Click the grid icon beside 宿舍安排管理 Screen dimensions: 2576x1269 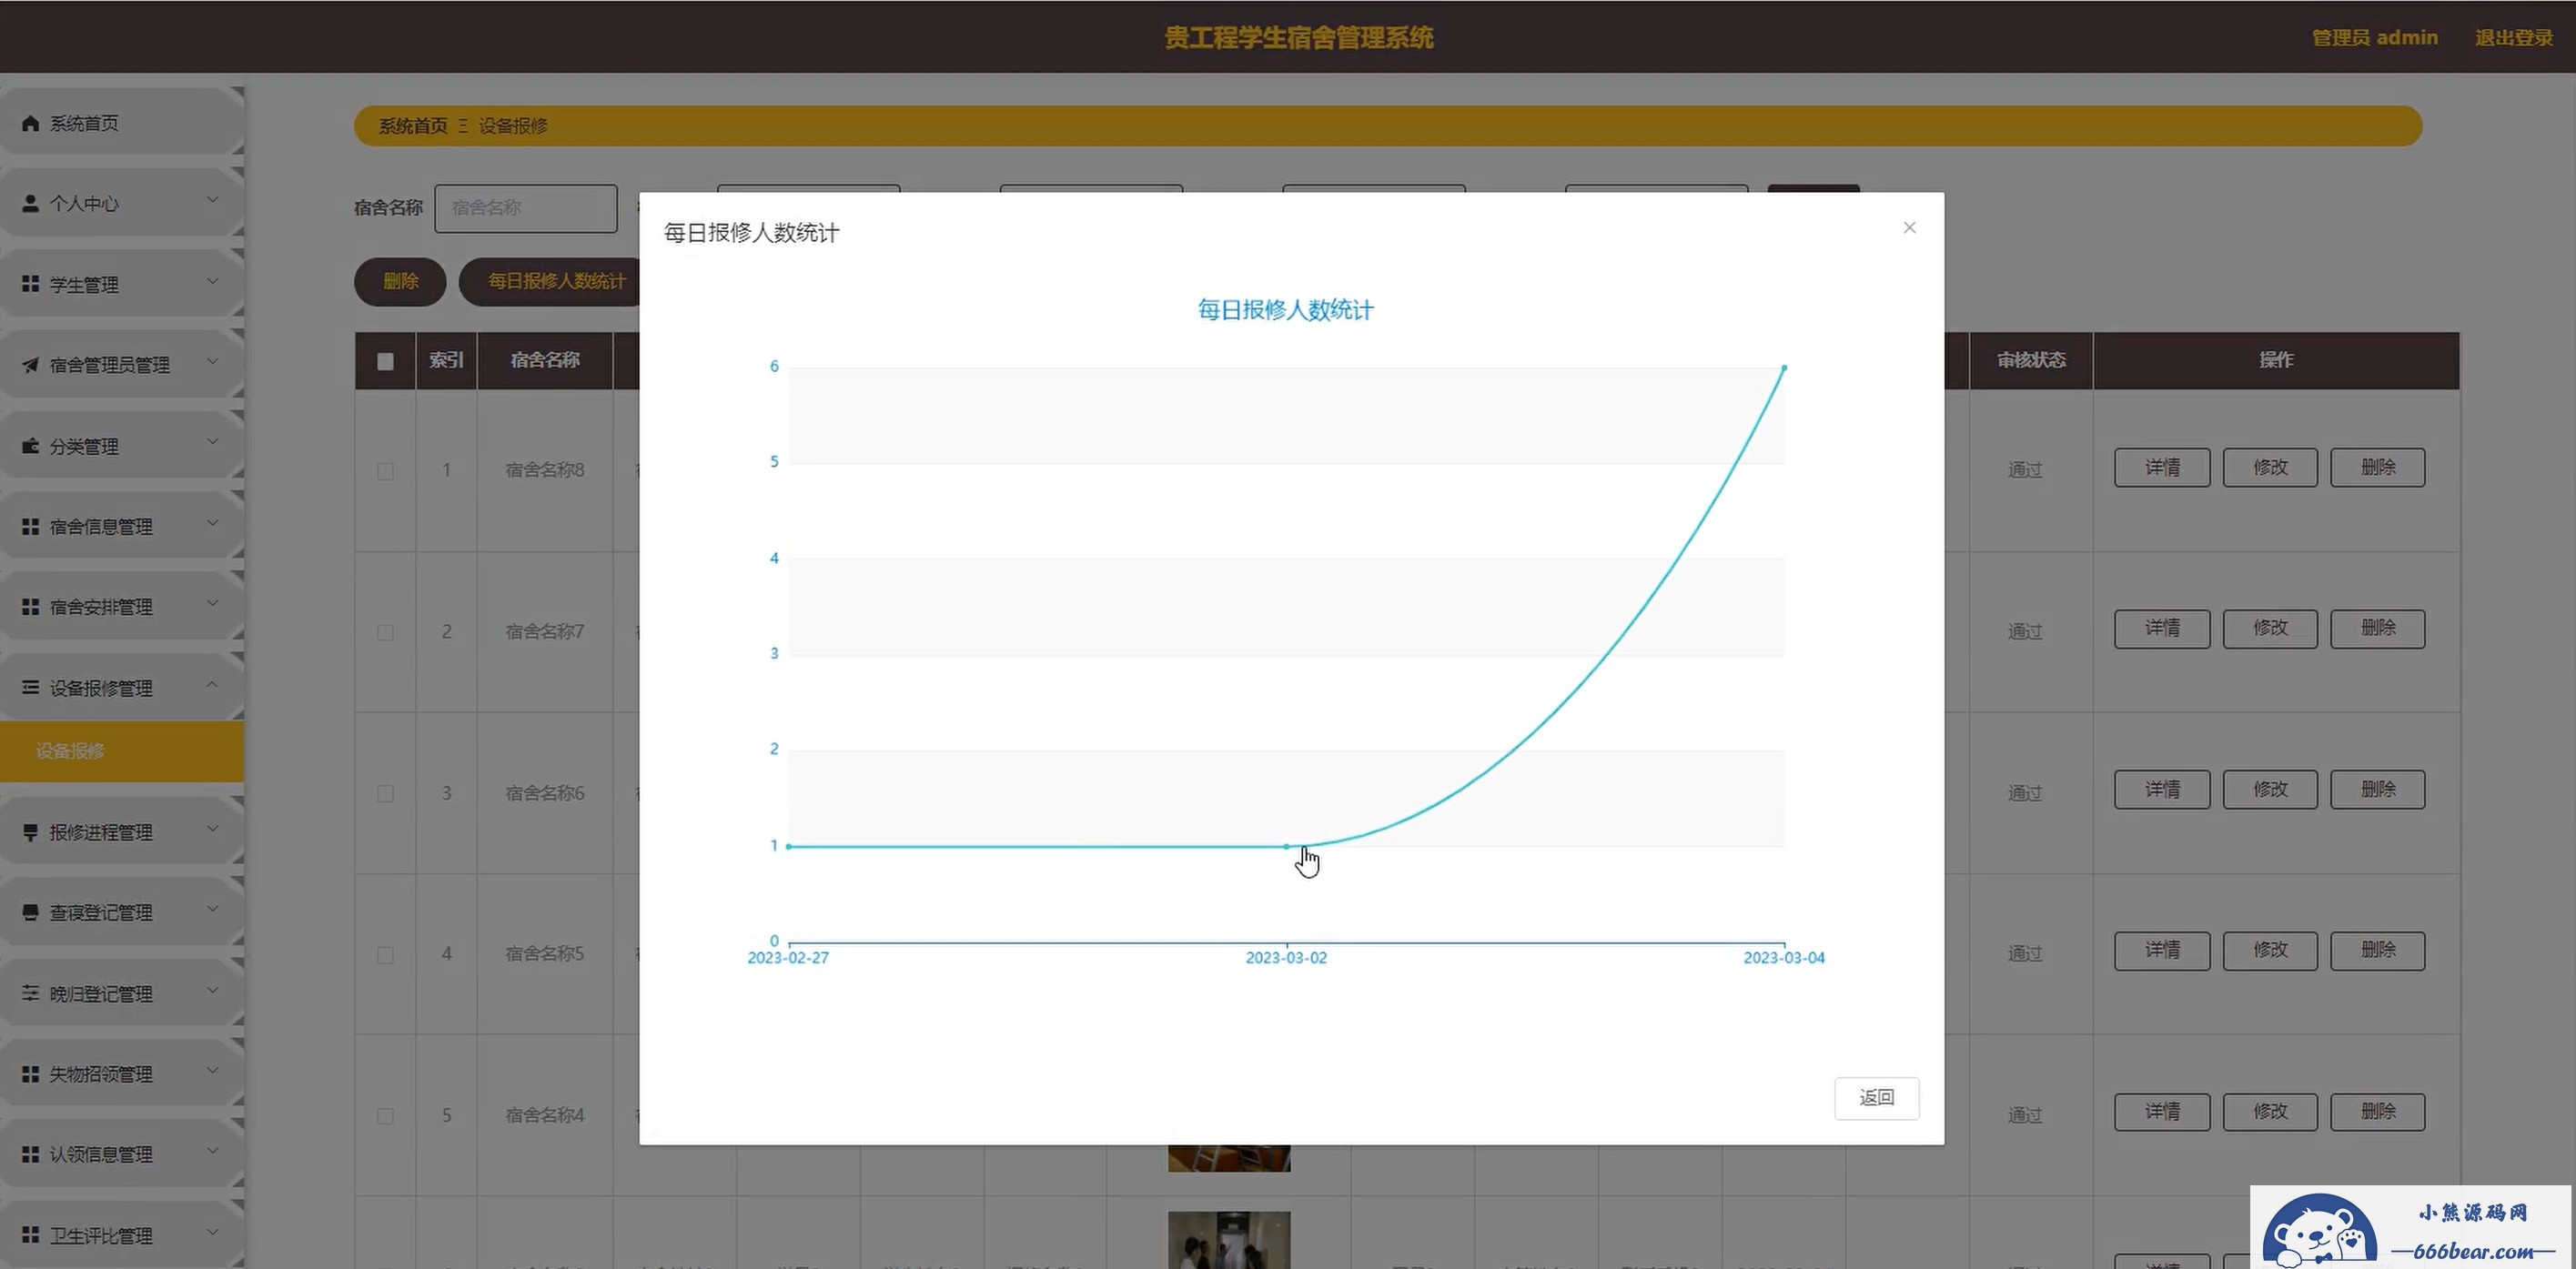point(30,607)
